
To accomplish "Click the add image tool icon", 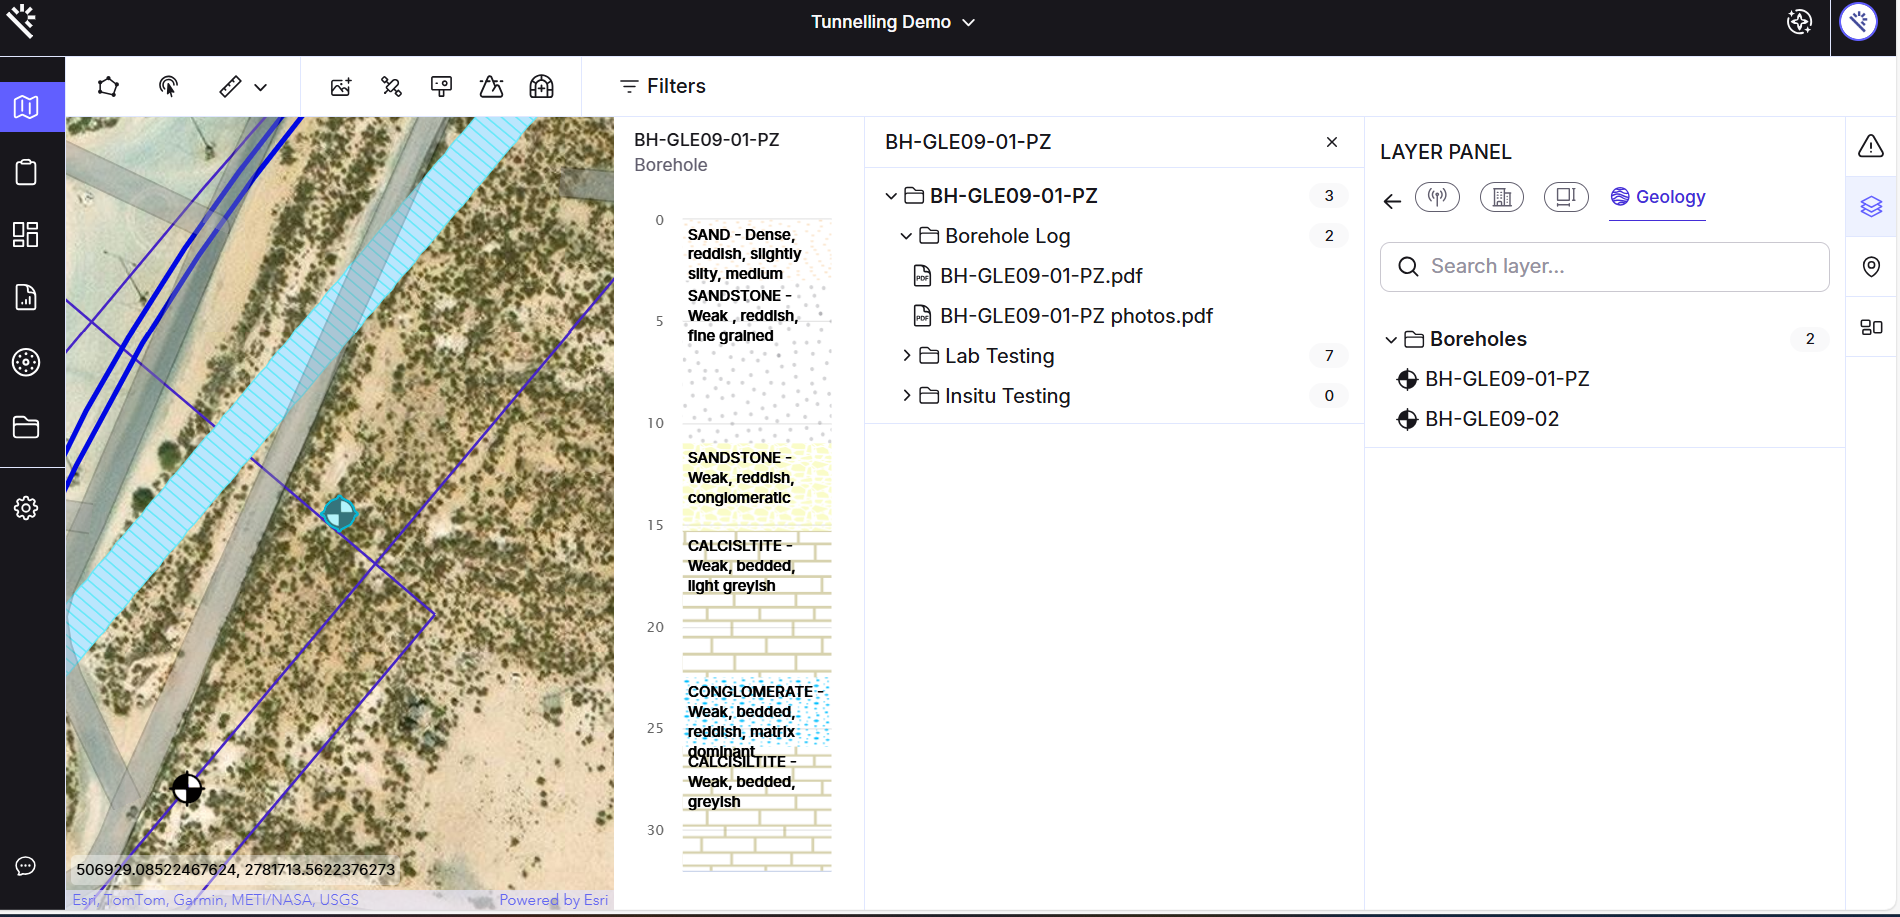I will [x=341, y=87].
